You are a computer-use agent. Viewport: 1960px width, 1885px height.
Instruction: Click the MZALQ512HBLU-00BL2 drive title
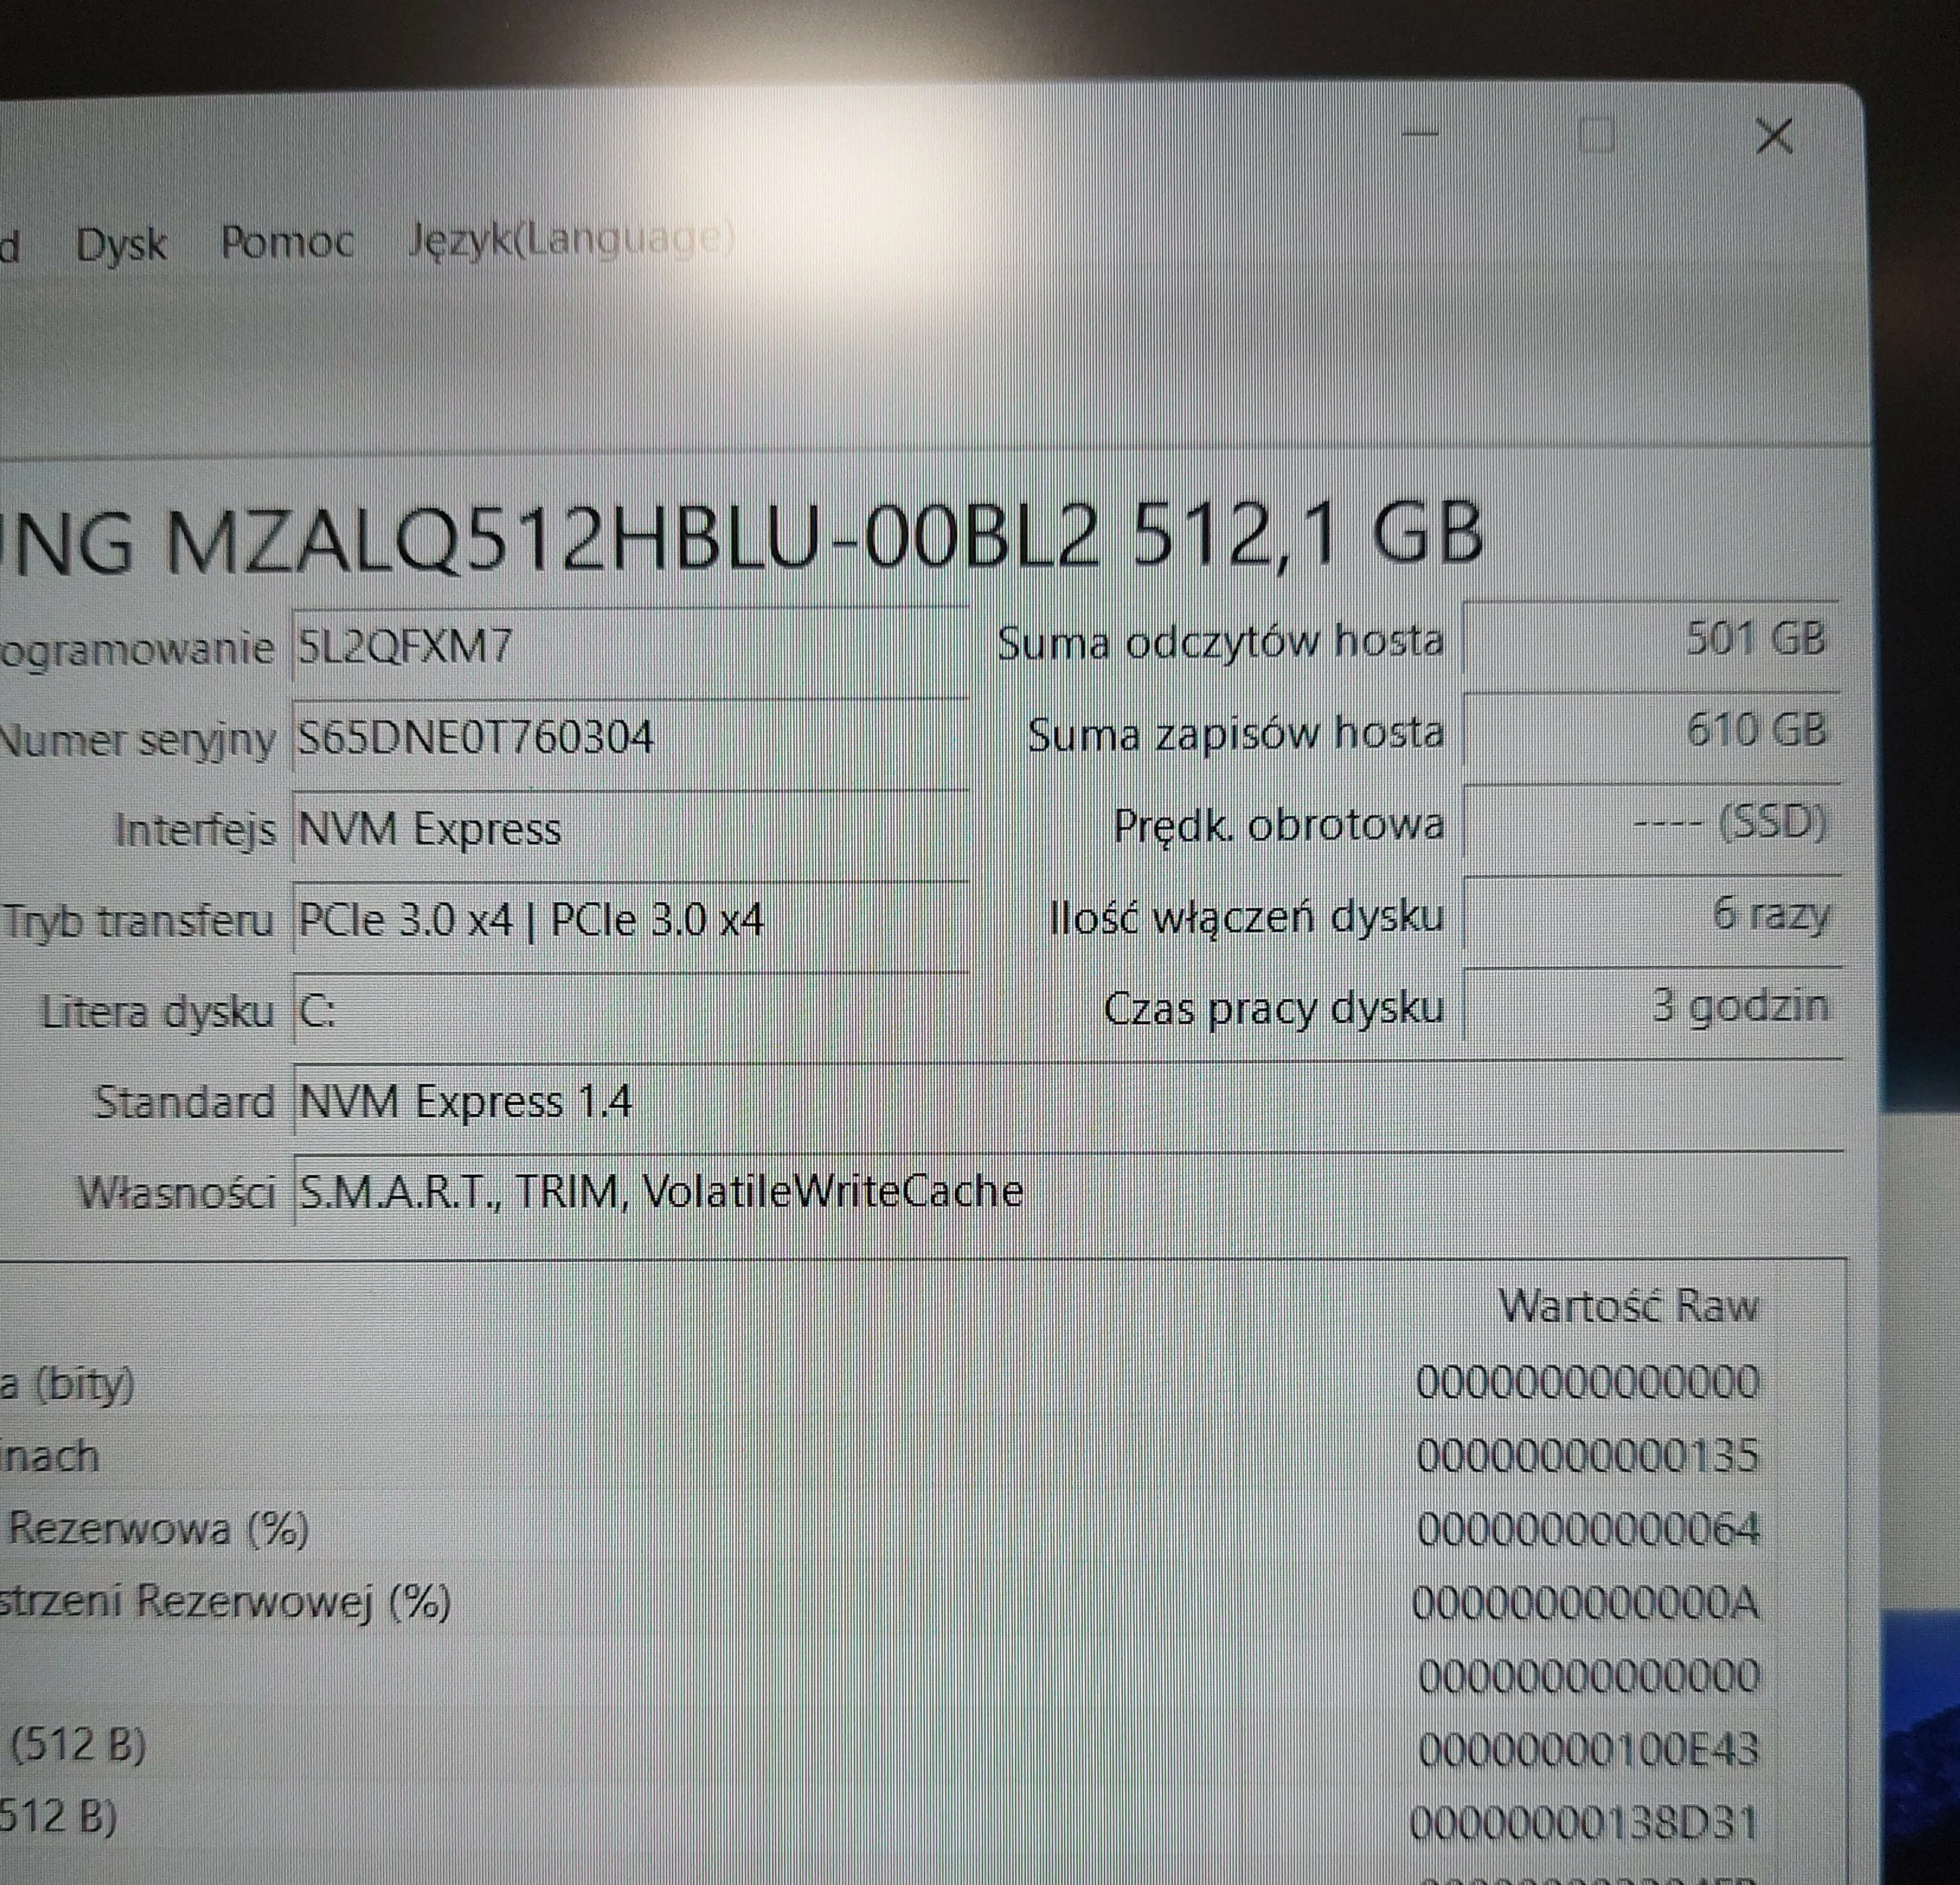click(740, 541)
